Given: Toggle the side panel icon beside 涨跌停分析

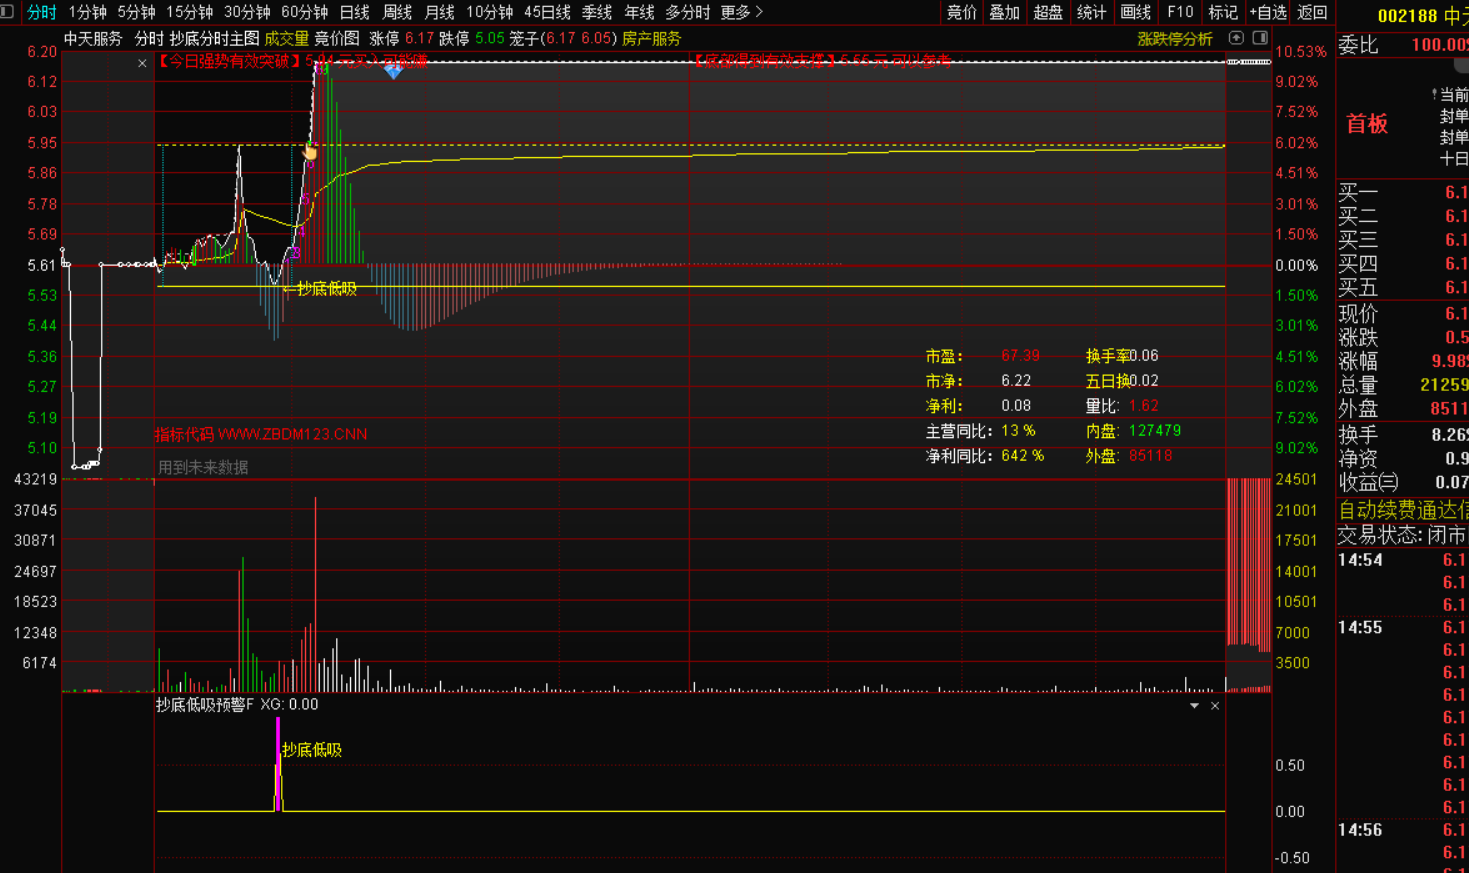Looking at the screenshot, I should [1260, 38].
